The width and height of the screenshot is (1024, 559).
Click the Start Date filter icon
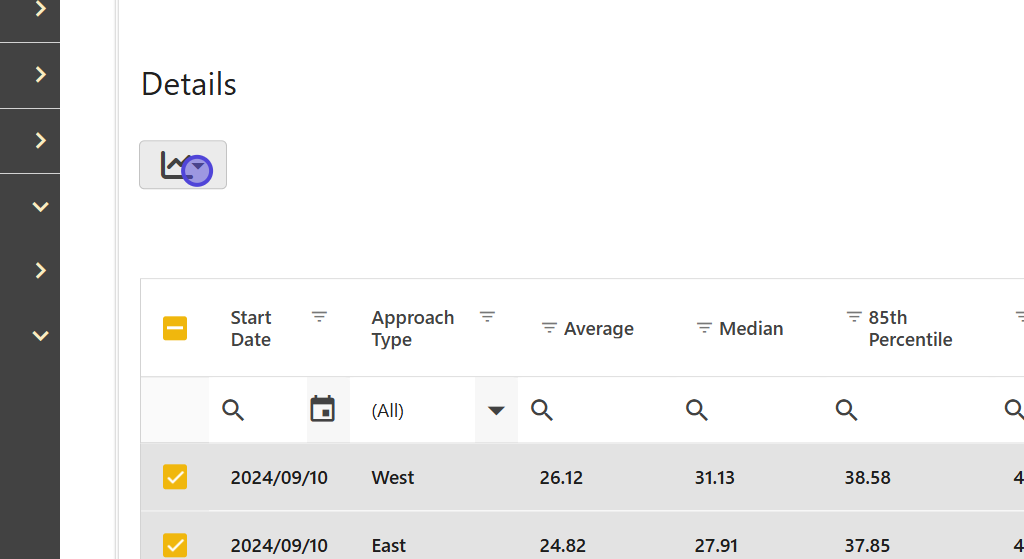pyautogui.click(x=319, y=317)
